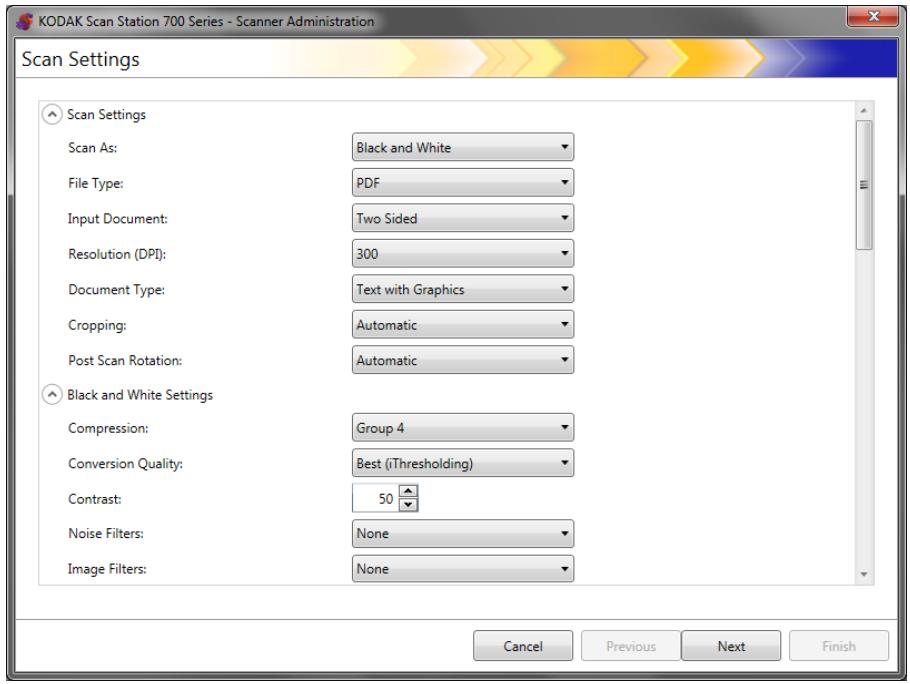This screenshot has width=910, height=684.
Task: Open the Image Filters dropdown
Action: (x=463, y=569)
